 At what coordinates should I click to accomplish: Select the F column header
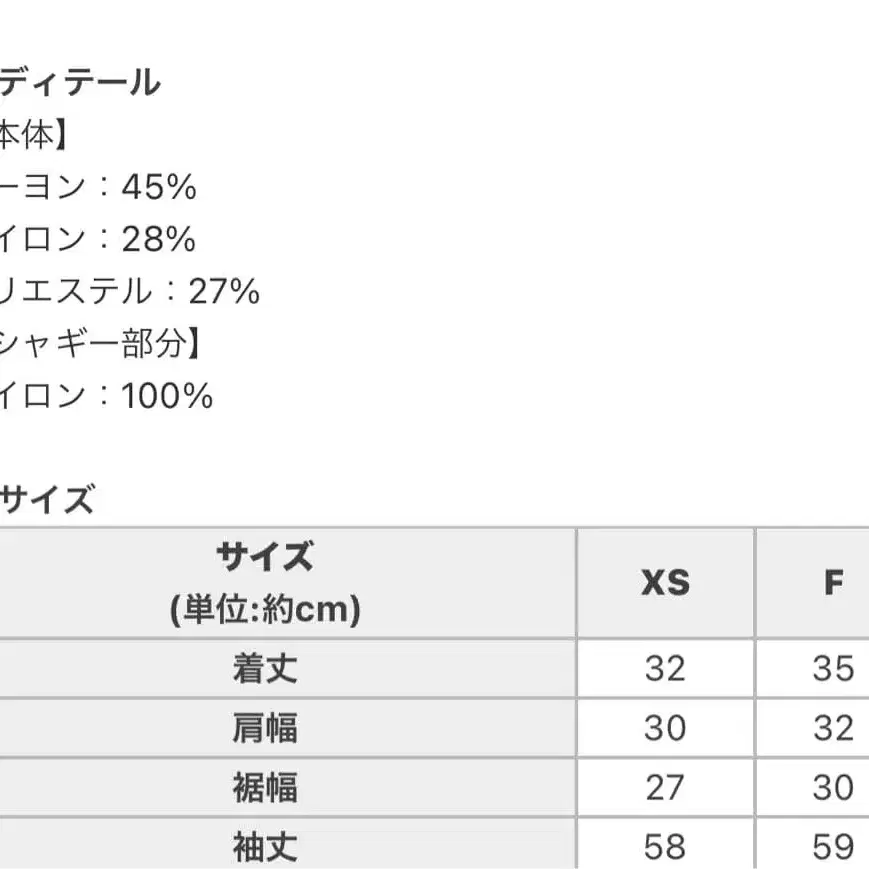point(833,582)
